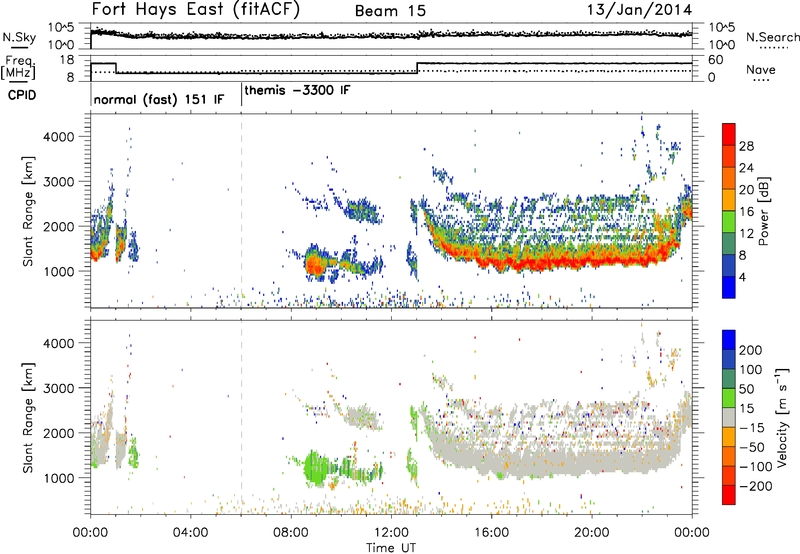Click the 'Beam 15' label
Screen dimensions: 800x554
pyautogui.click(x=390, y=11)
